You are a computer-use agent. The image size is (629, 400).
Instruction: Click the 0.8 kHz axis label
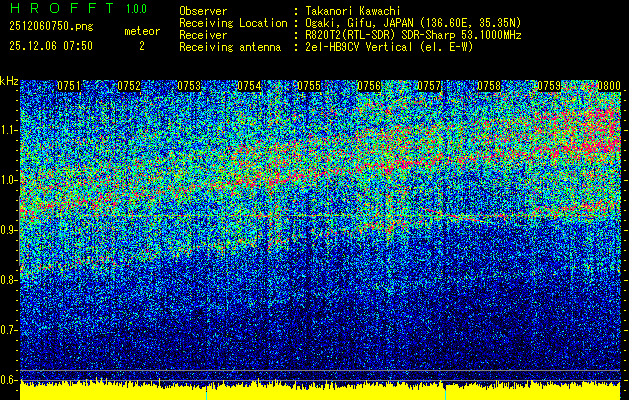coord(9,280)
